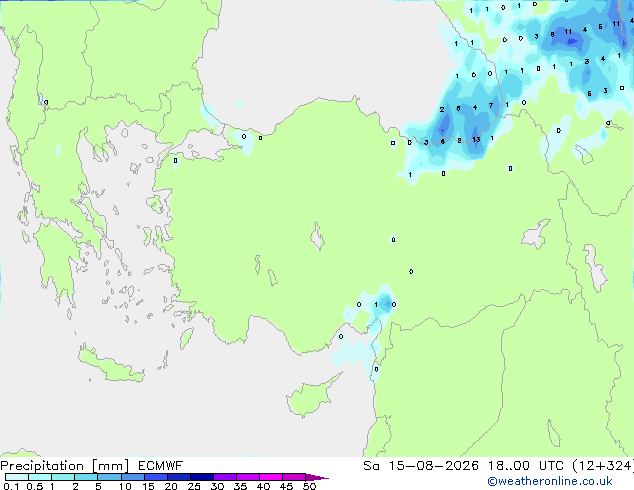Click the arrow tip beyond 50 mm in legend
This screenshot has height=490, width=634.
pyautogui.click(x=317, y=477)
